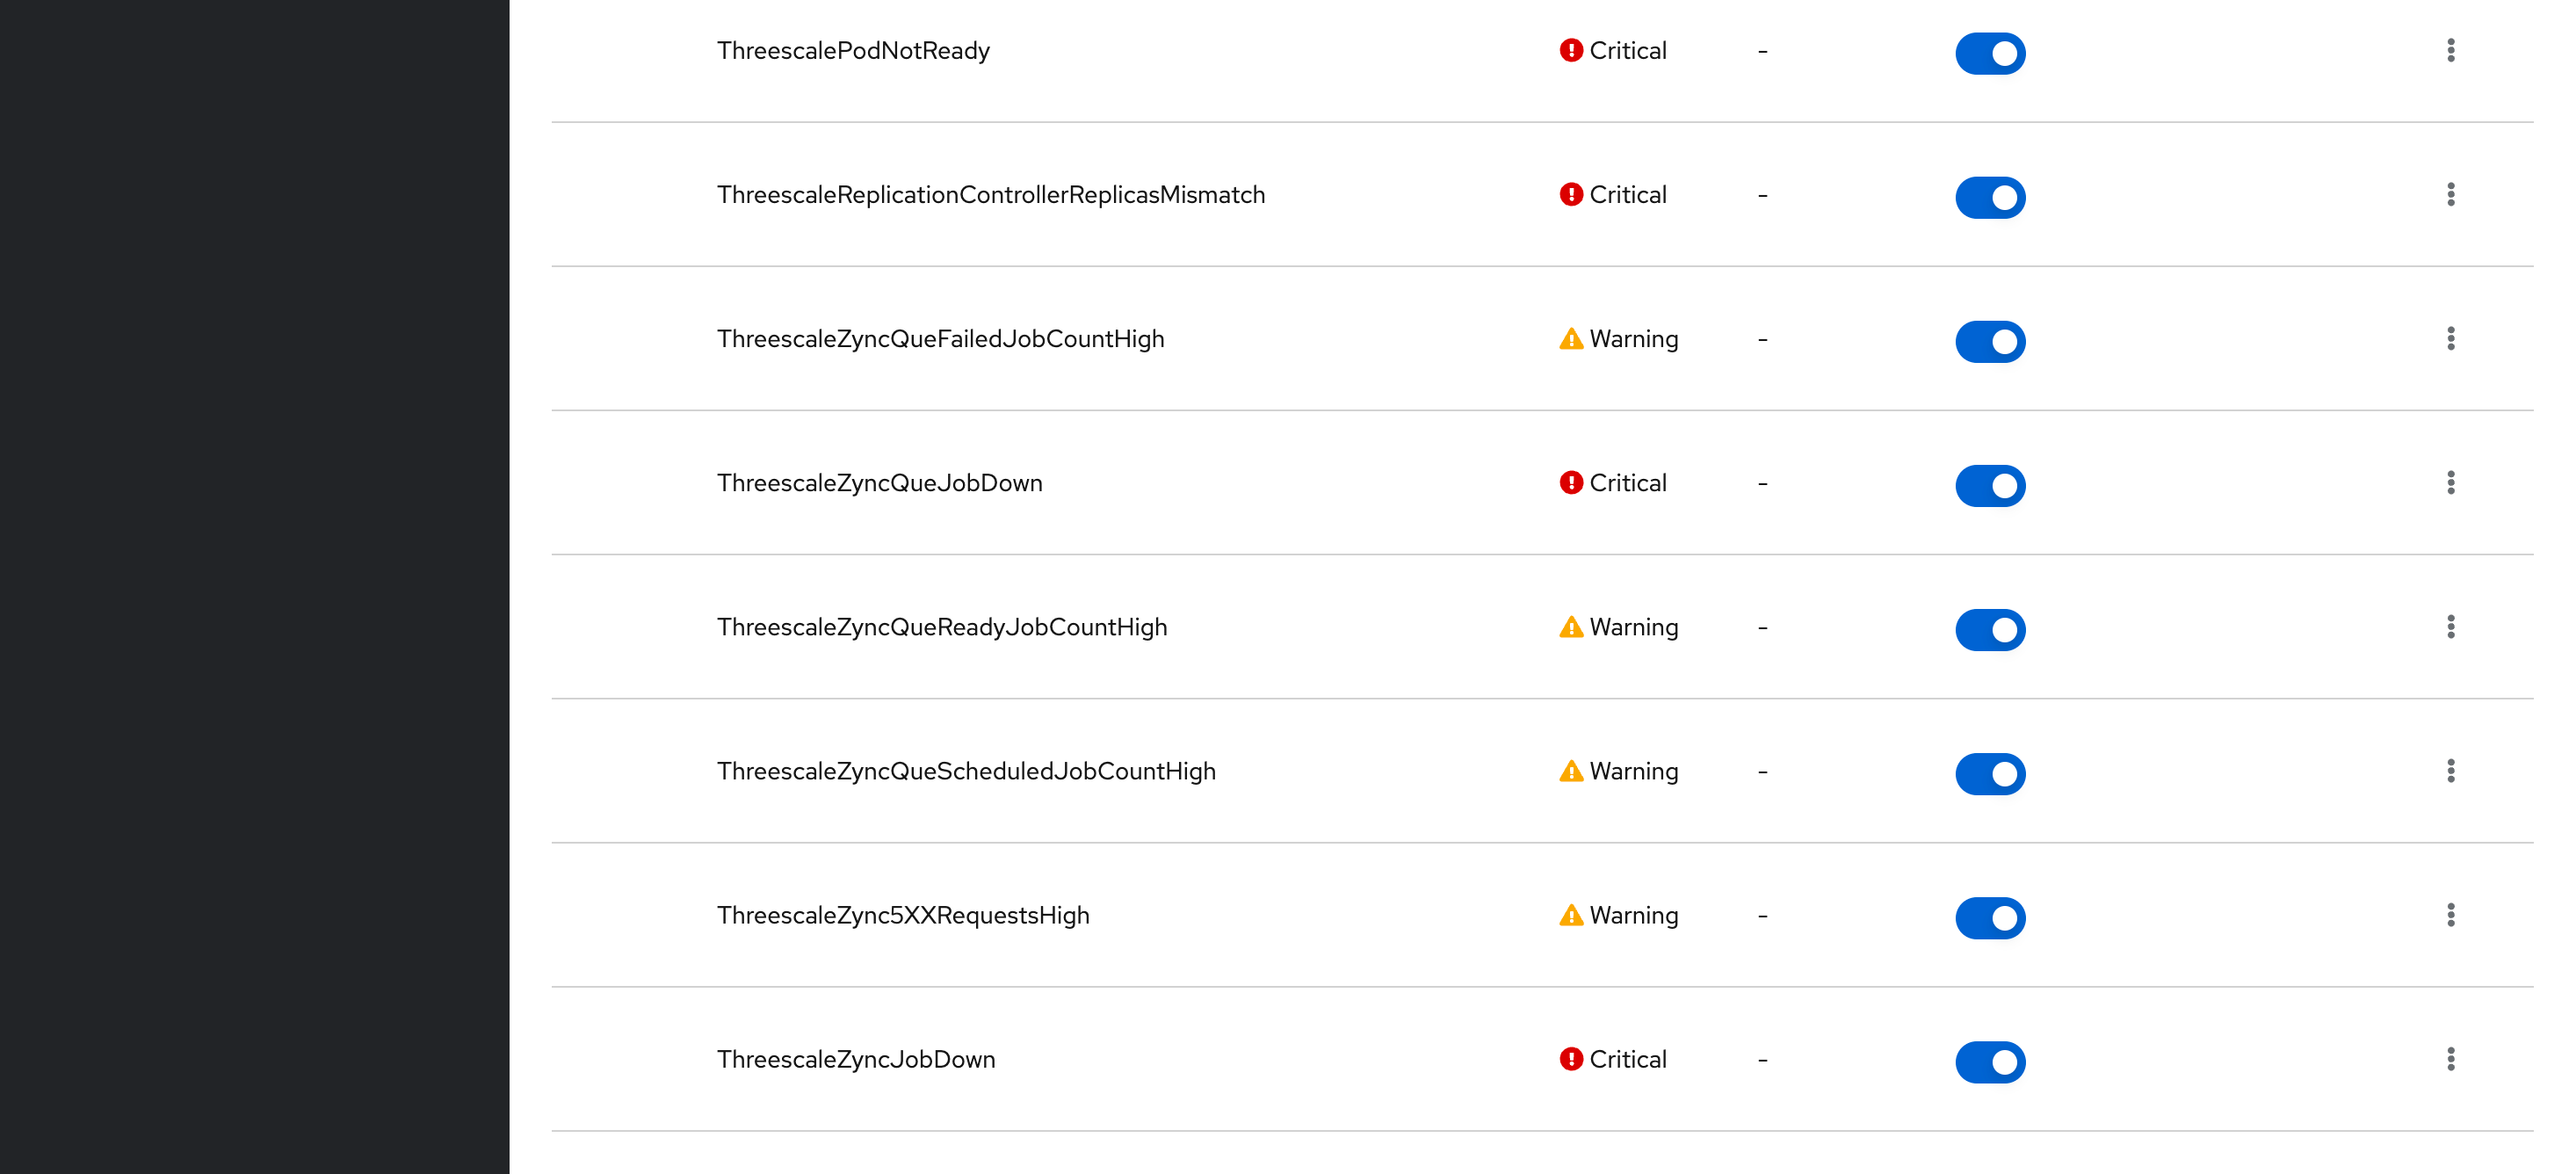
Task: Open actions menu for ThreescaleZyncQueReadyJobCountHigh
Action: click(x=2450, y=627)
